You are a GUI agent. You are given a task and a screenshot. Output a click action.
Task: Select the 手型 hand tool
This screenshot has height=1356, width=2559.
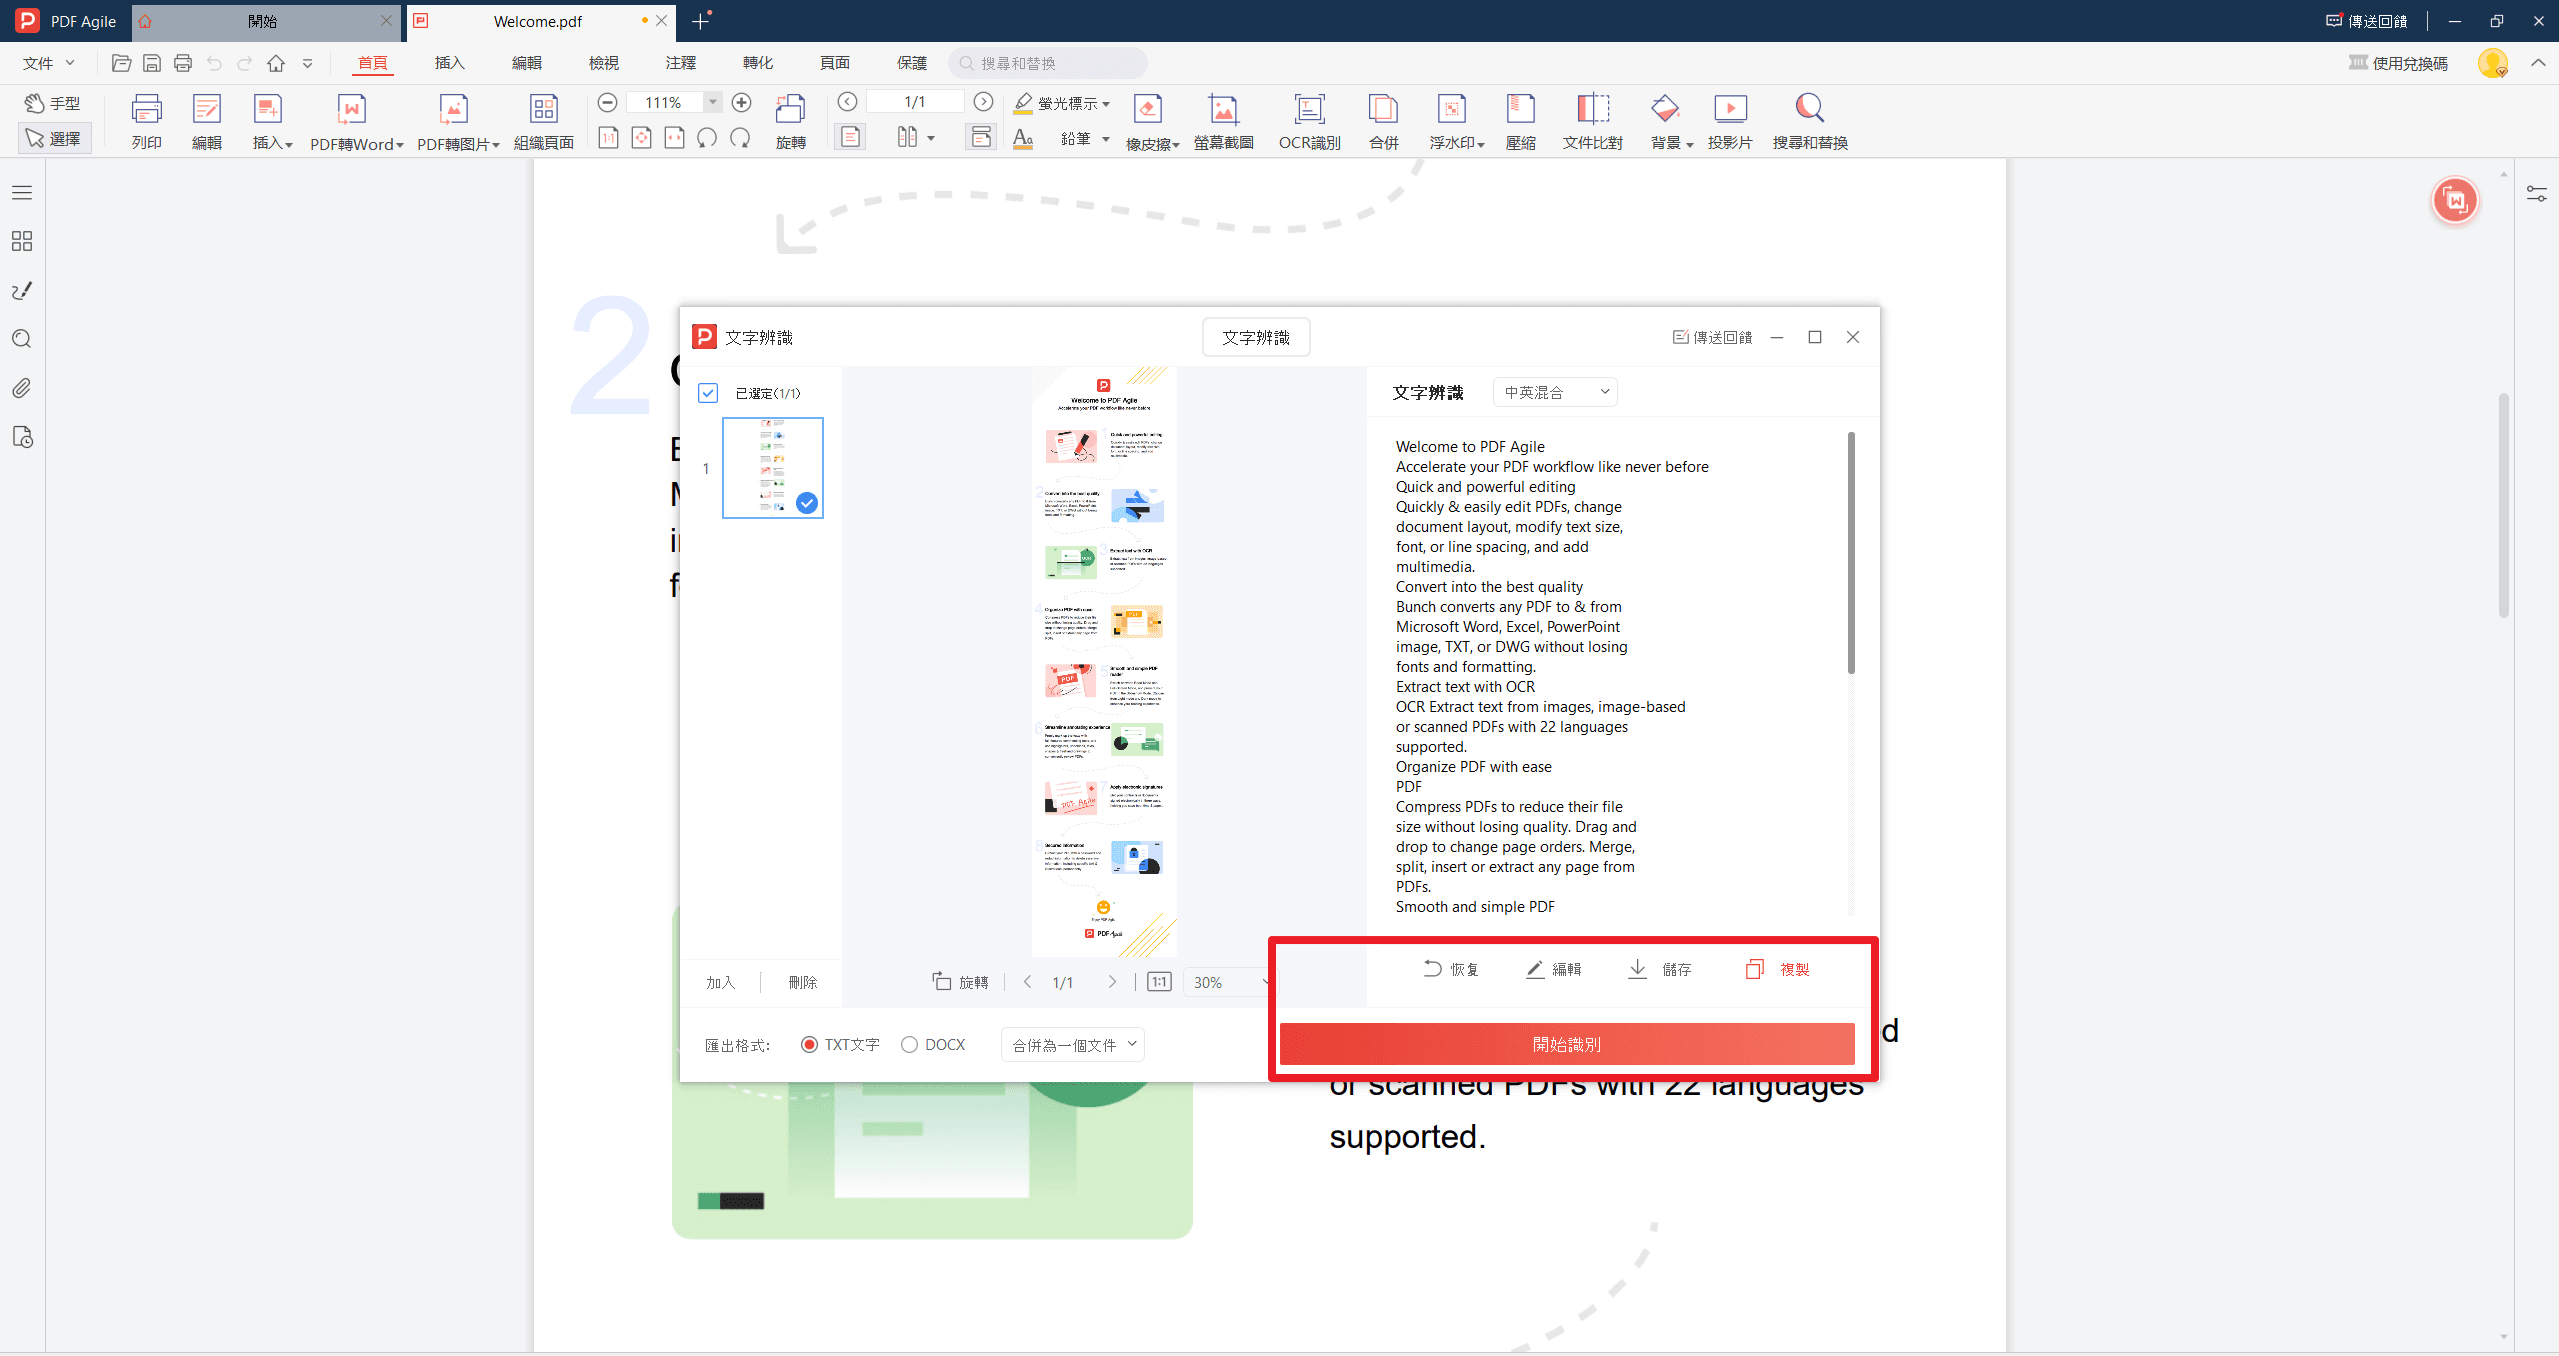tap(54, 103)
